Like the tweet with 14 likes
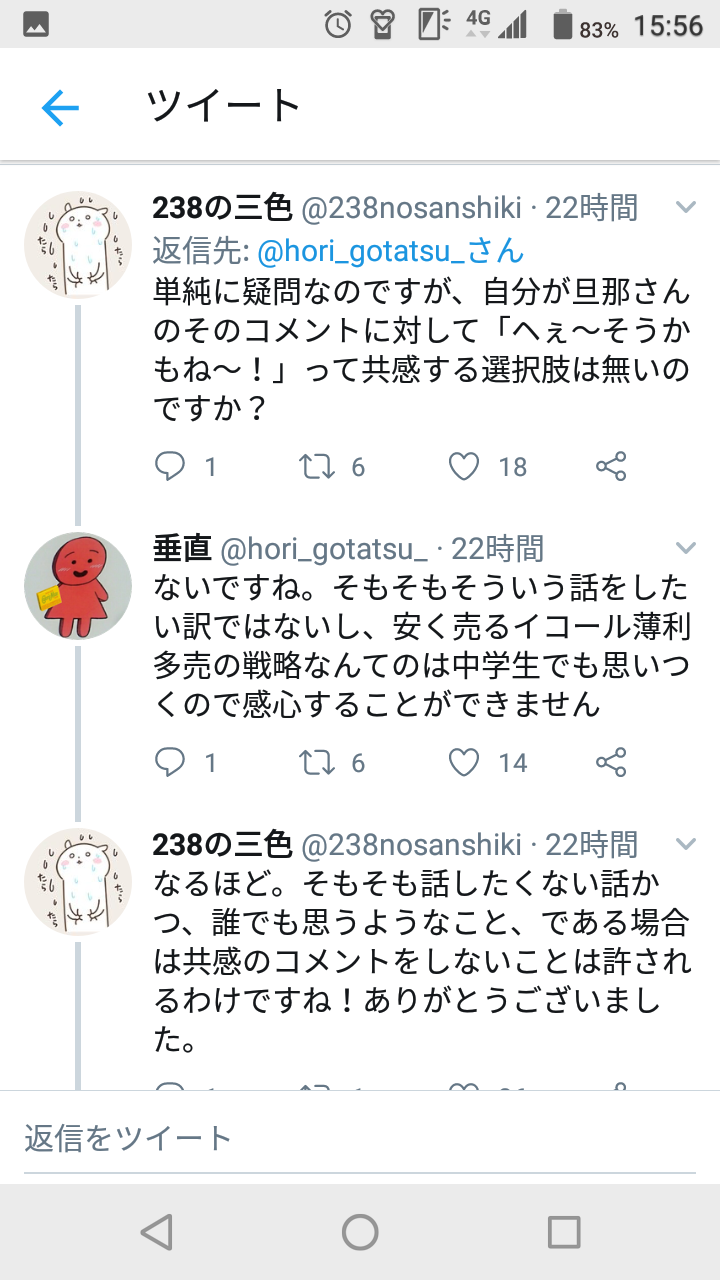This screenshot has height=1280, width=720. (x=464, y=763)
